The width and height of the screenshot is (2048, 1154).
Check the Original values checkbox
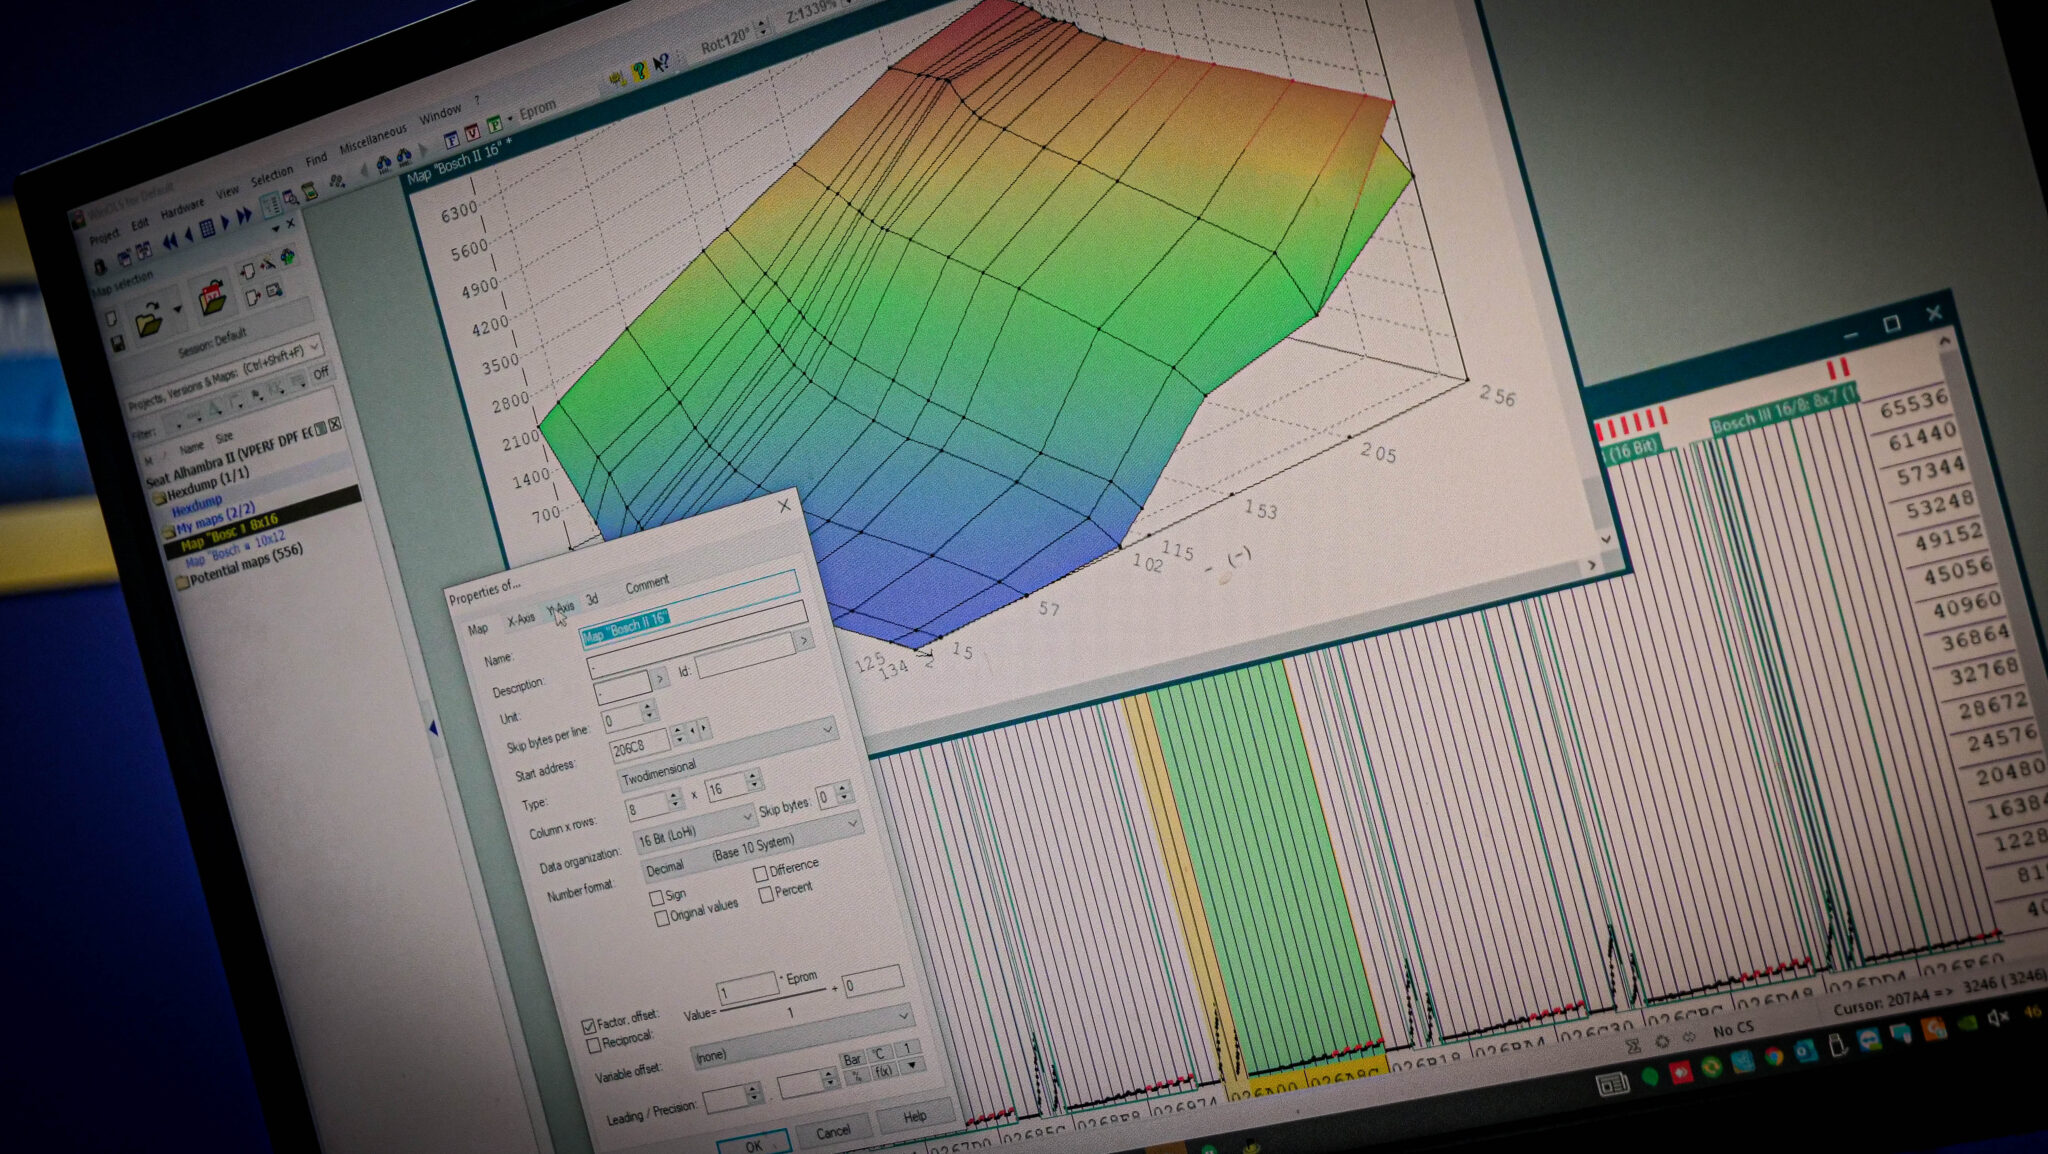[x=661, y=918]
